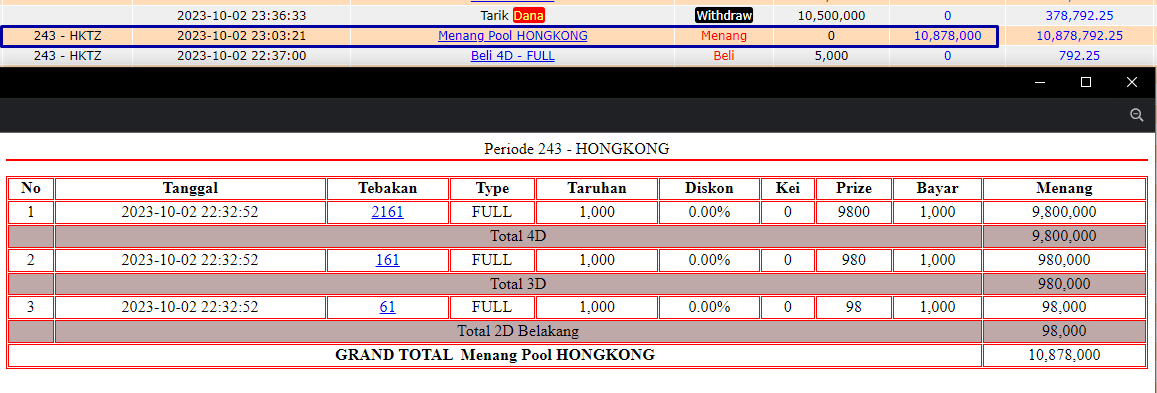This screenshot has width=1157, height=393.
Task: Click the 243 - HKTZ cell in Menang row
Action: pyautogui.click(x=67, y=35)
